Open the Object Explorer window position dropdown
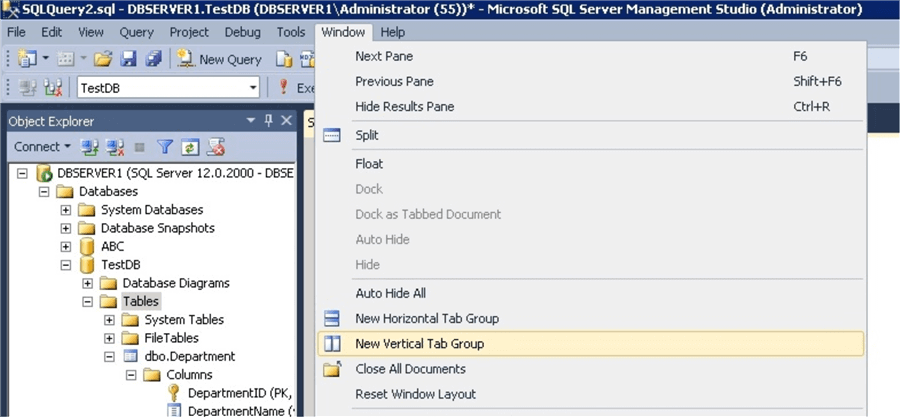This screenshot has width=900, height=417. (250, 121)
